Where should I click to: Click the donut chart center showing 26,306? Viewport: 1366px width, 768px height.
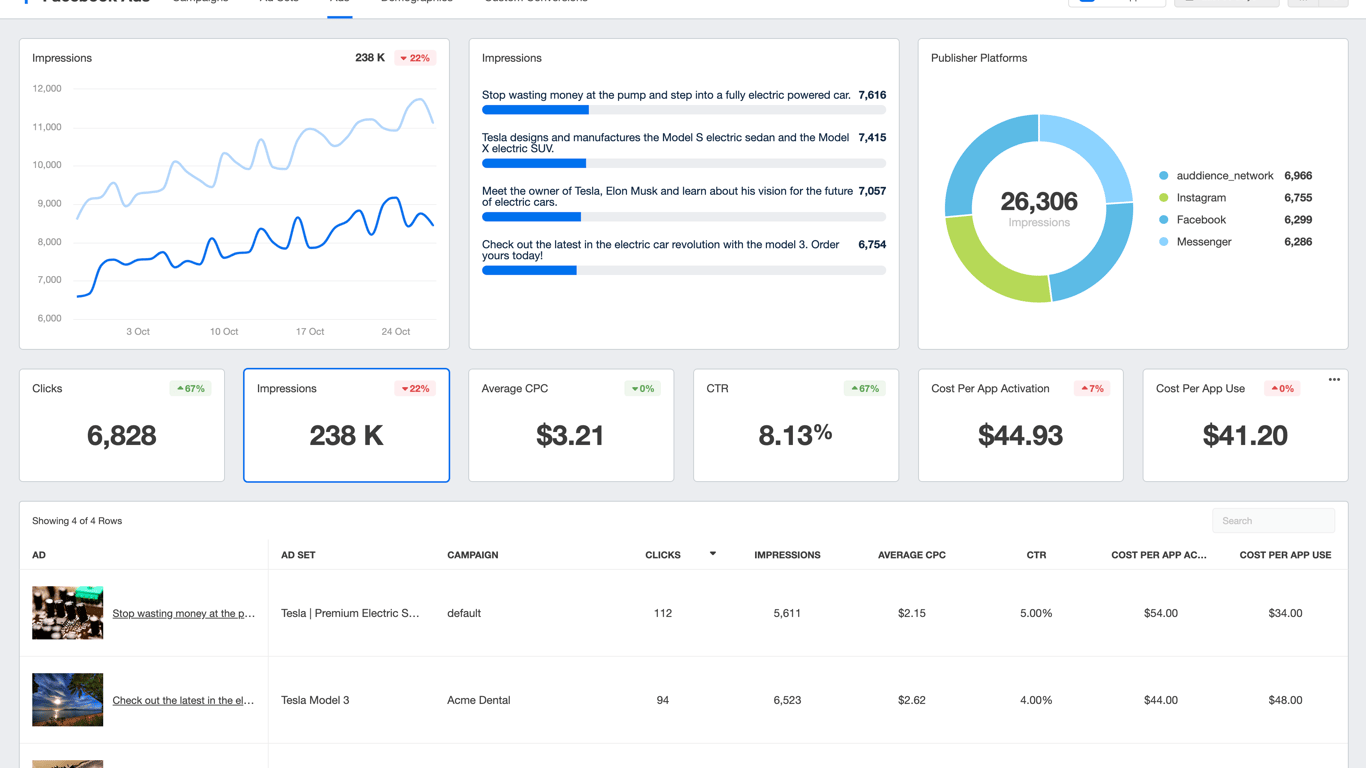coord(1039,208)
